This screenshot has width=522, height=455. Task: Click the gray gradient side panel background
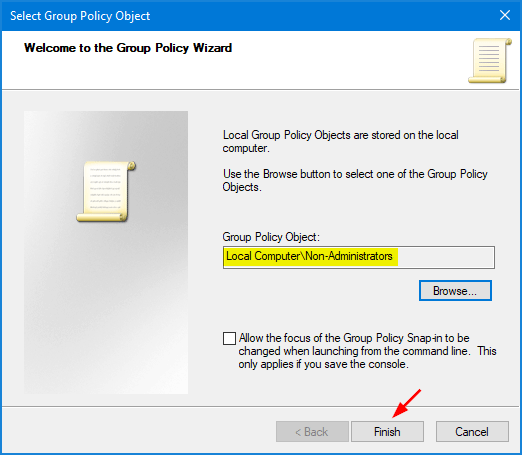pyautogui.click(x=106, y=300)
